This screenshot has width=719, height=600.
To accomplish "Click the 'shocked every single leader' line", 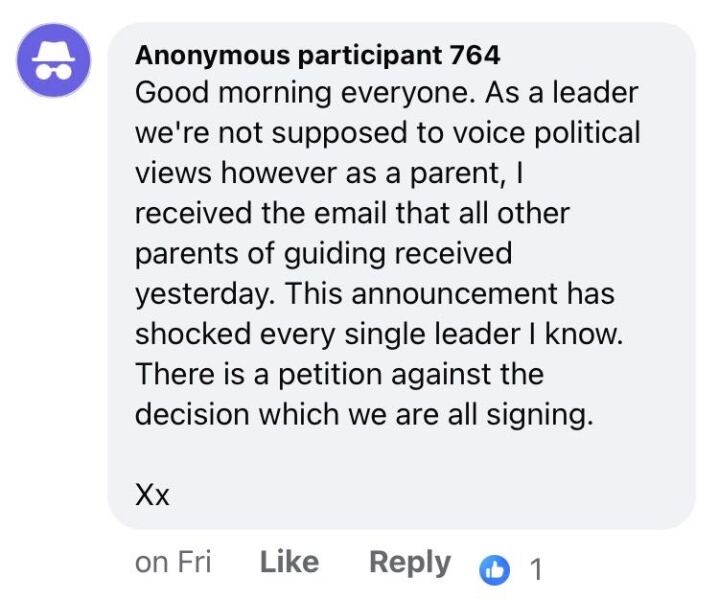I will (379, 335).
